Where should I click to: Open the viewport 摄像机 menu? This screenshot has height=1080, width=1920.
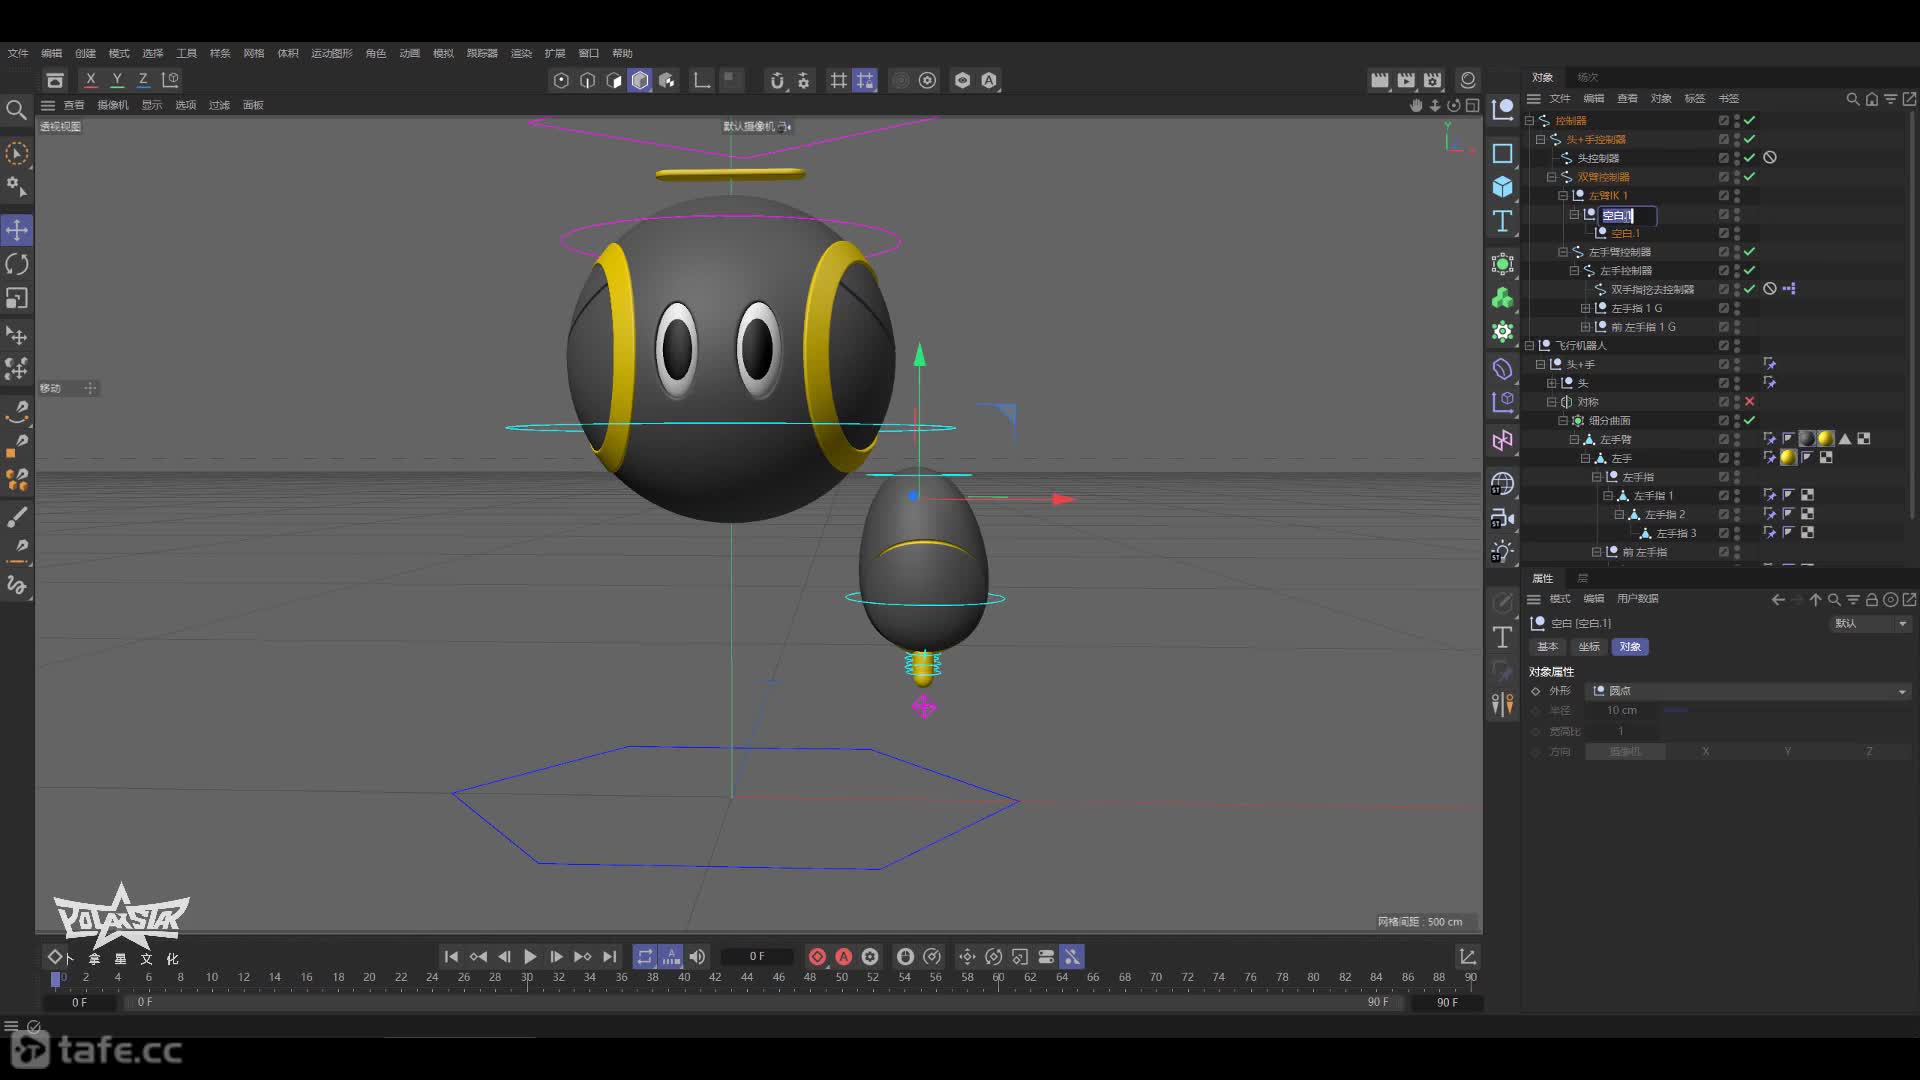[x=113, y=105]
